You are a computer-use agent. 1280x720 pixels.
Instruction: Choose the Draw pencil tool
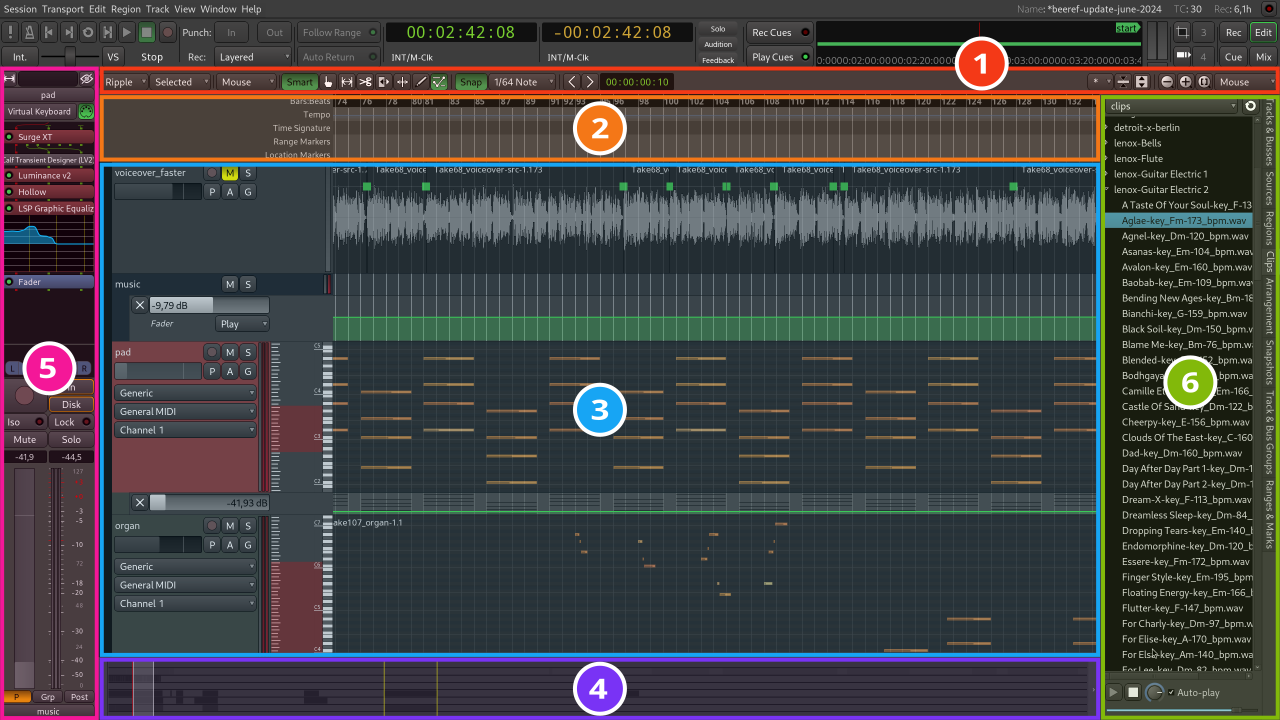click(421, 82)
